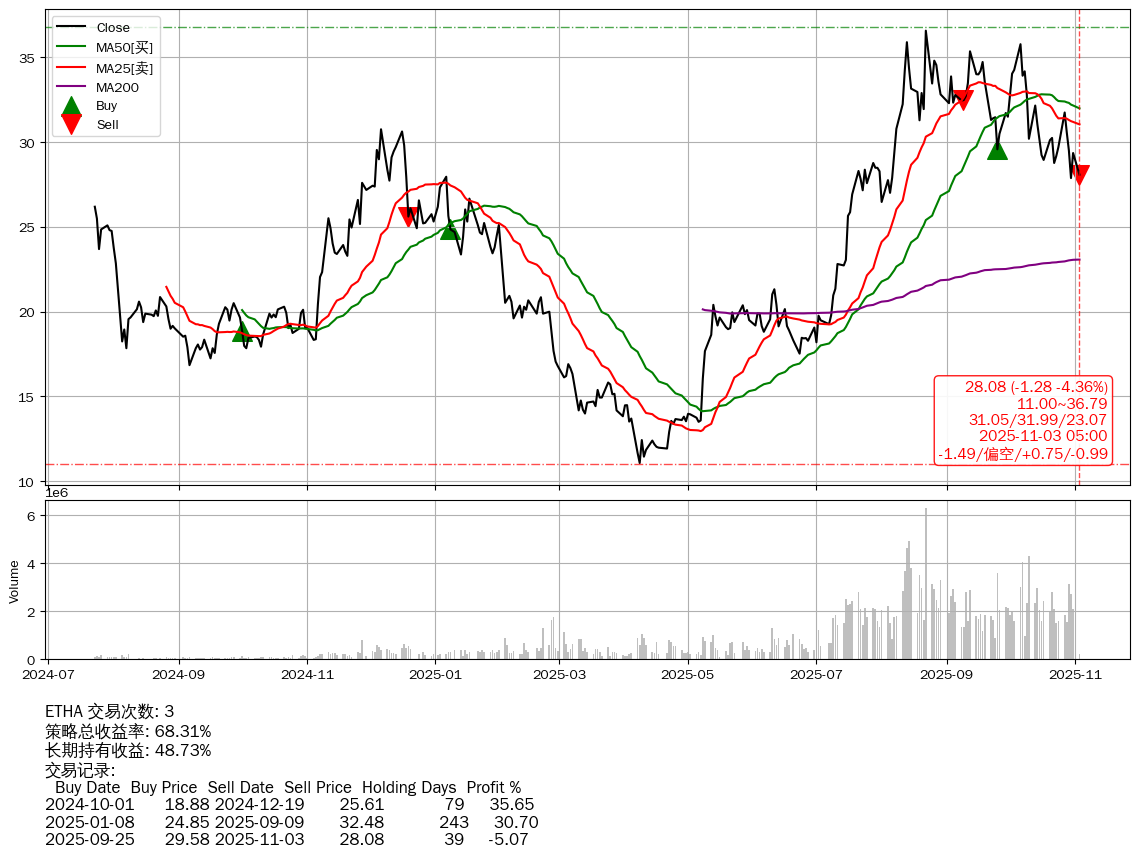Image resolution: width=1139 pixels, height=857 pixels.
Task: Click the red price info box showing 28.08
Action: 1022,420
